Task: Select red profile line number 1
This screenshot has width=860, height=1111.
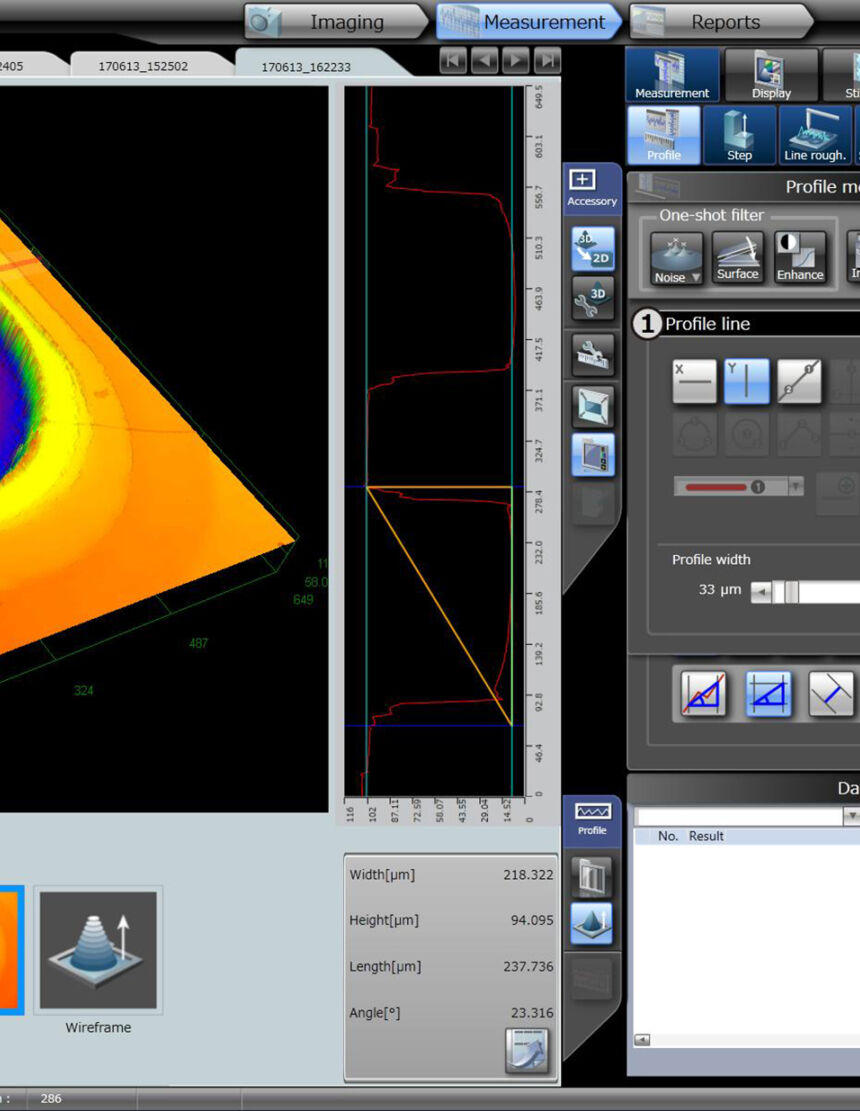Action: (x=730, y=486)
